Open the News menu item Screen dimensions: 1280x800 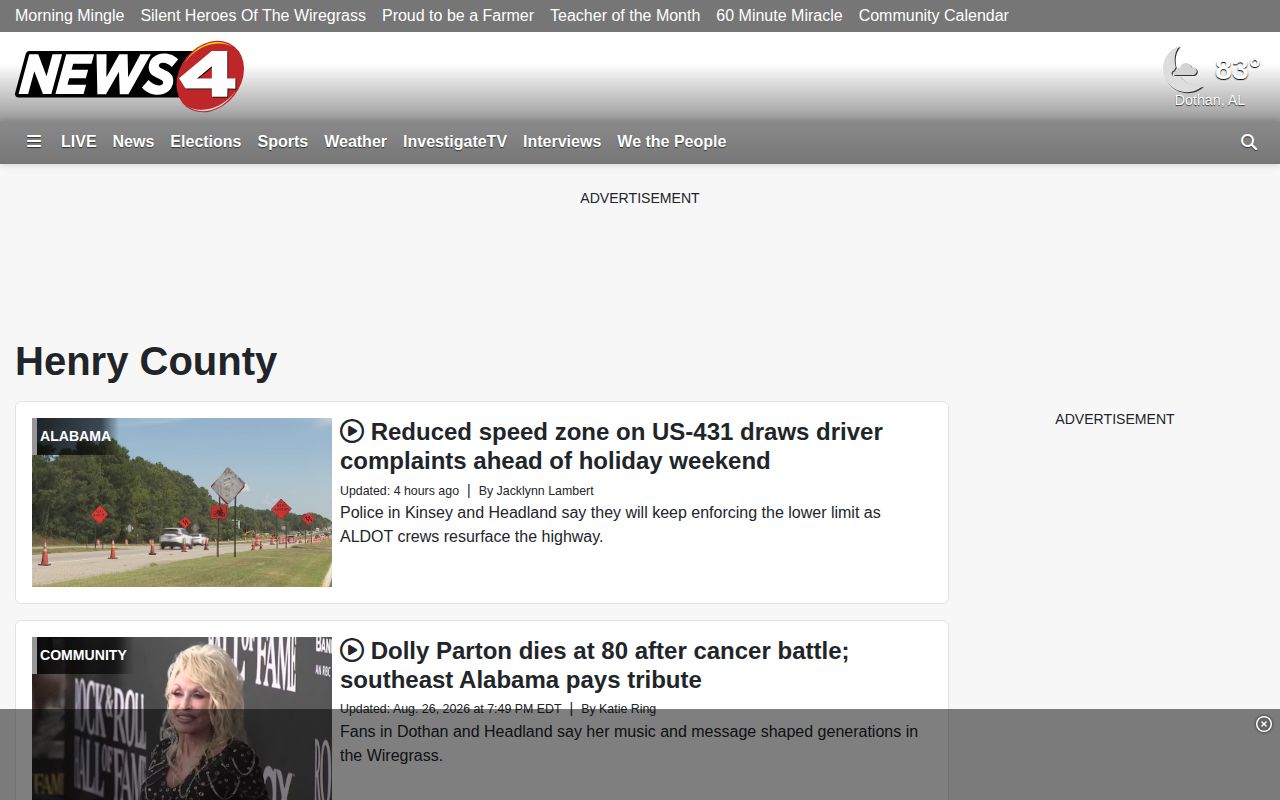133,142
